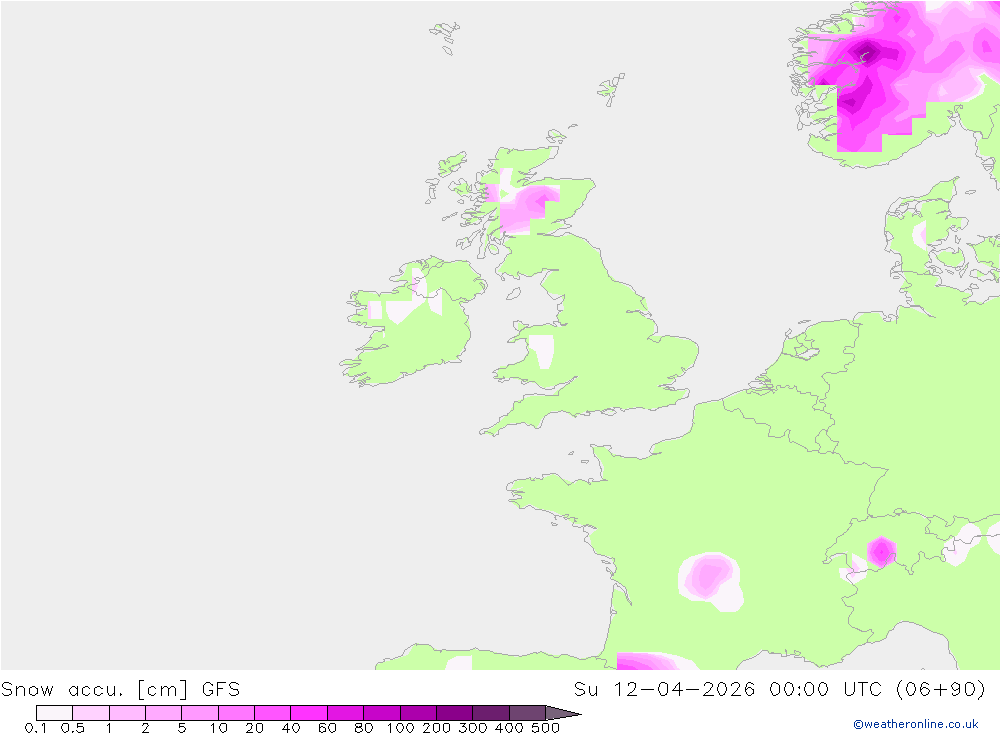Image resolution: width=1000 pixels, height=733 pixels.
Task: Click the 400–500 cm legend swatch
Action: (x=527, y=713)
